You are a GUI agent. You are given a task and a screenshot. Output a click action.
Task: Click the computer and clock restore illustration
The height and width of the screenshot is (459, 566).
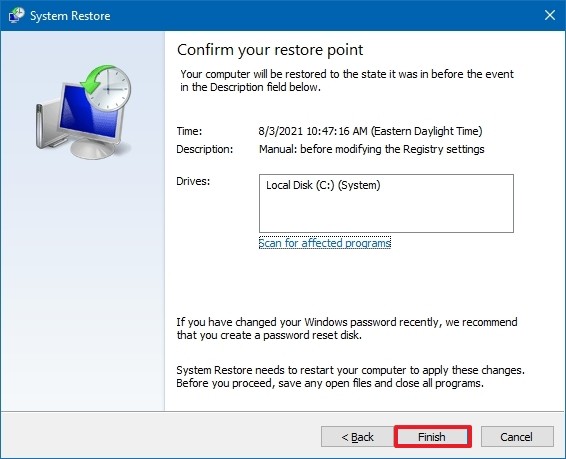pyautogui.click(x=83, y=112)
